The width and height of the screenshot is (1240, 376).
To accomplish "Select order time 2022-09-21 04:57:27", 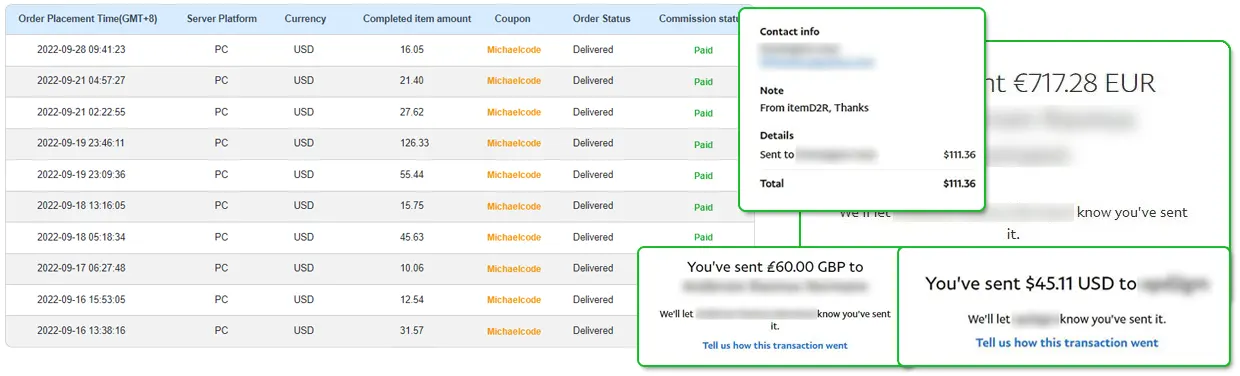I will [81, 80].
